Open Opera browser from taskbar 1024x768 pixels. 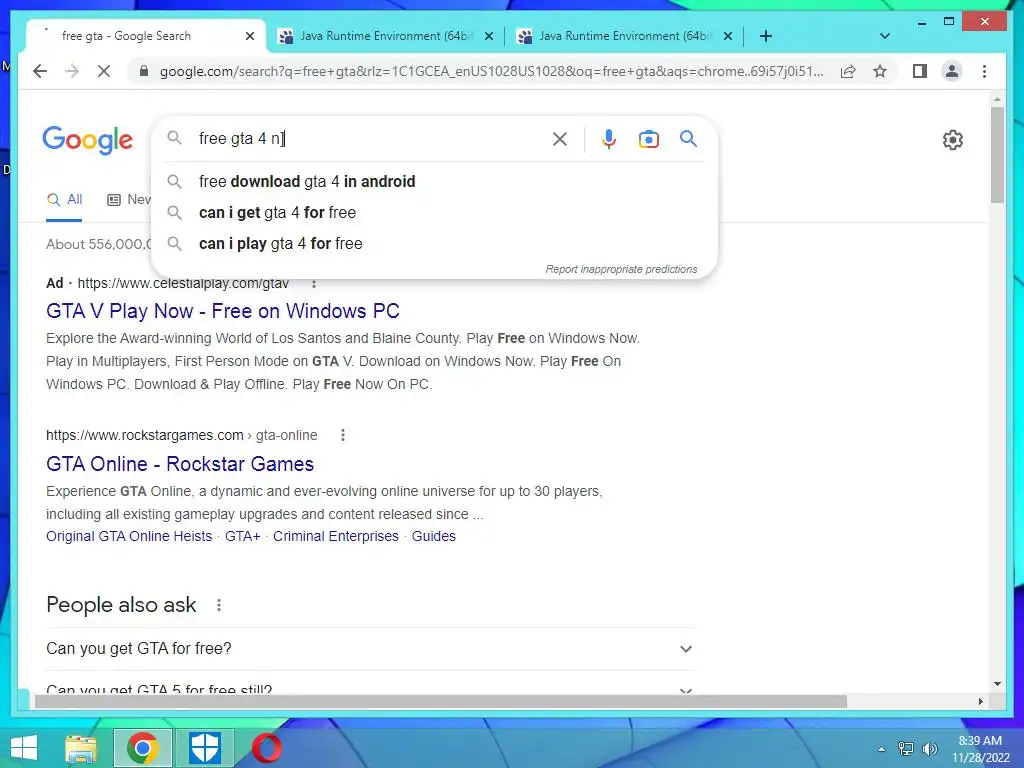tap(267, 748)
